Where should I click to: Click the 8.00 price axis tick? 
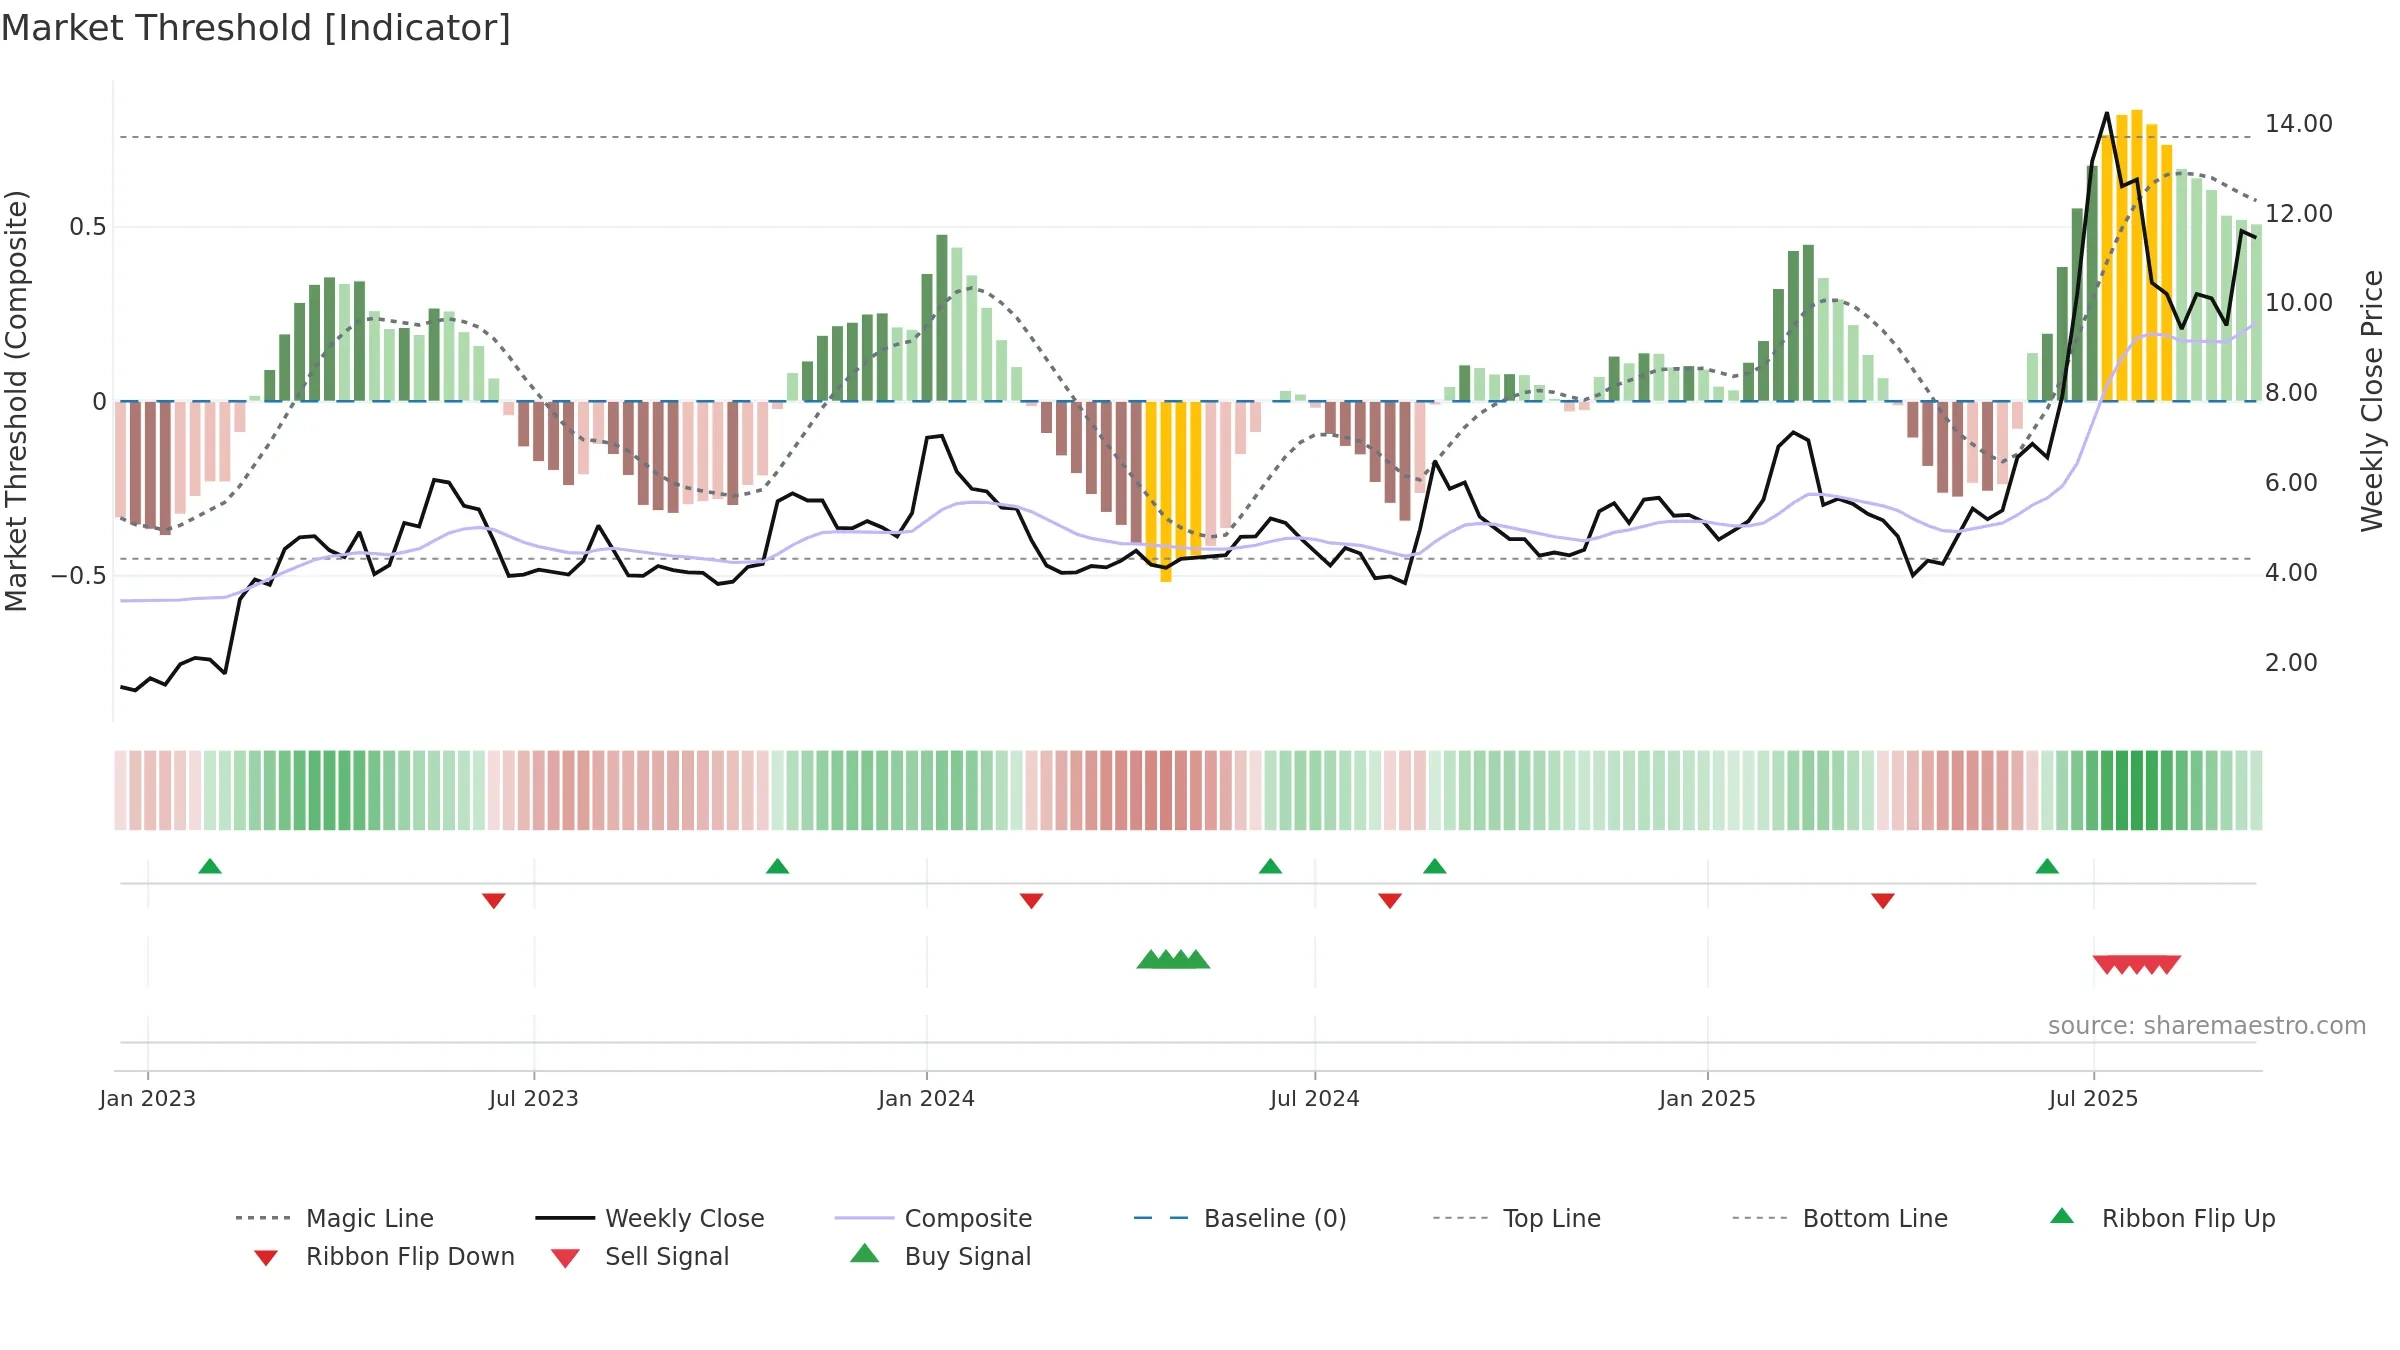click(x=2291, y=393)
